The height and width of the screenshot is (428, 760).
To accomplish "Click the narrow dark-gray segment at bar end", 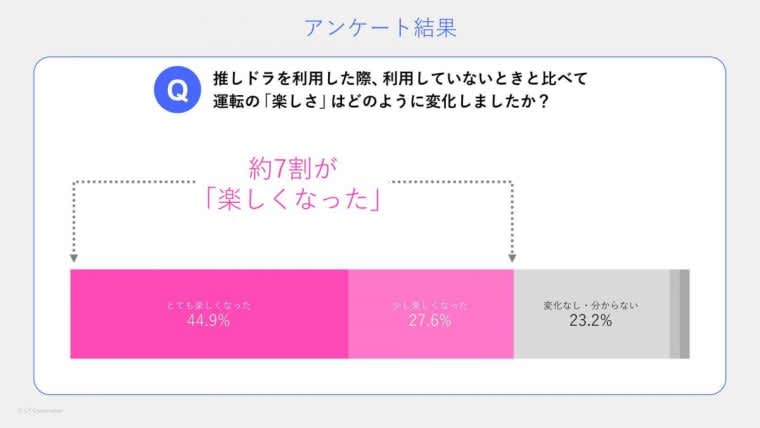I will click(685, 313).
